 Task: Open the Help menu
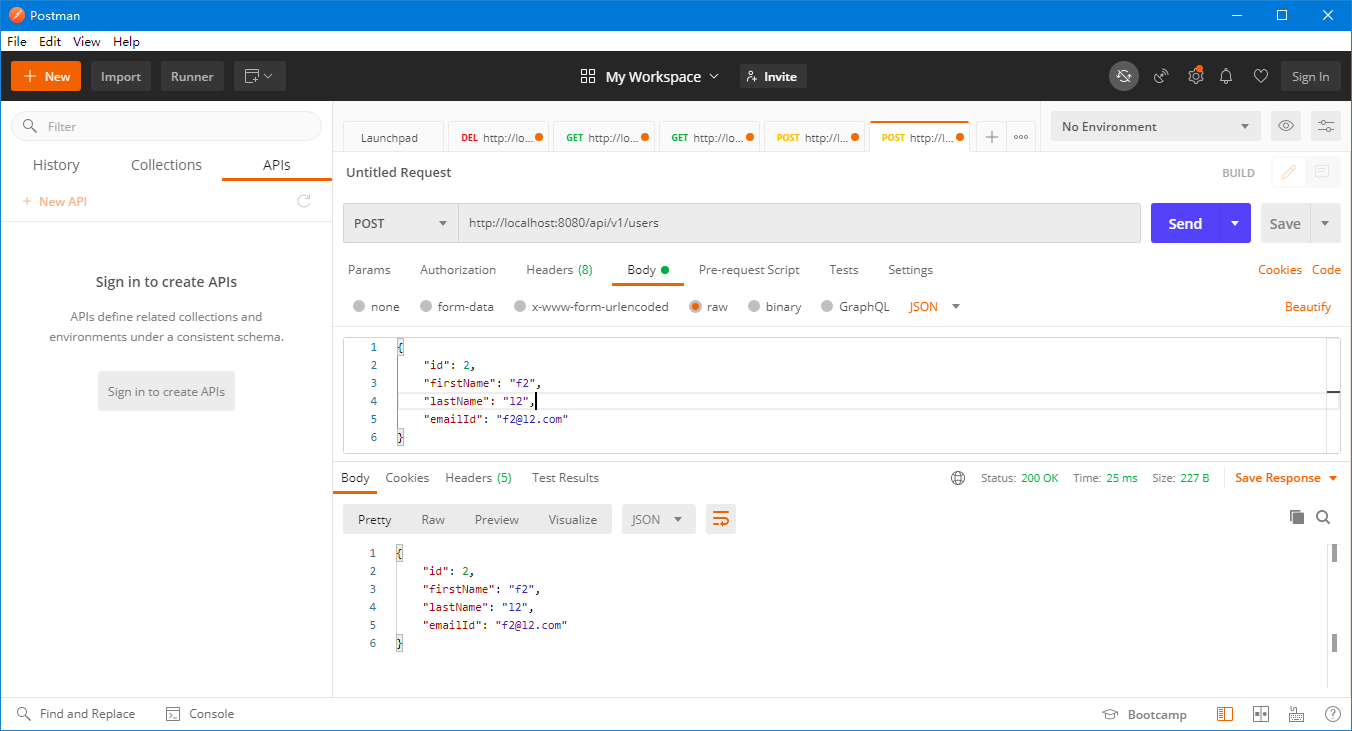tap(126, 42)
